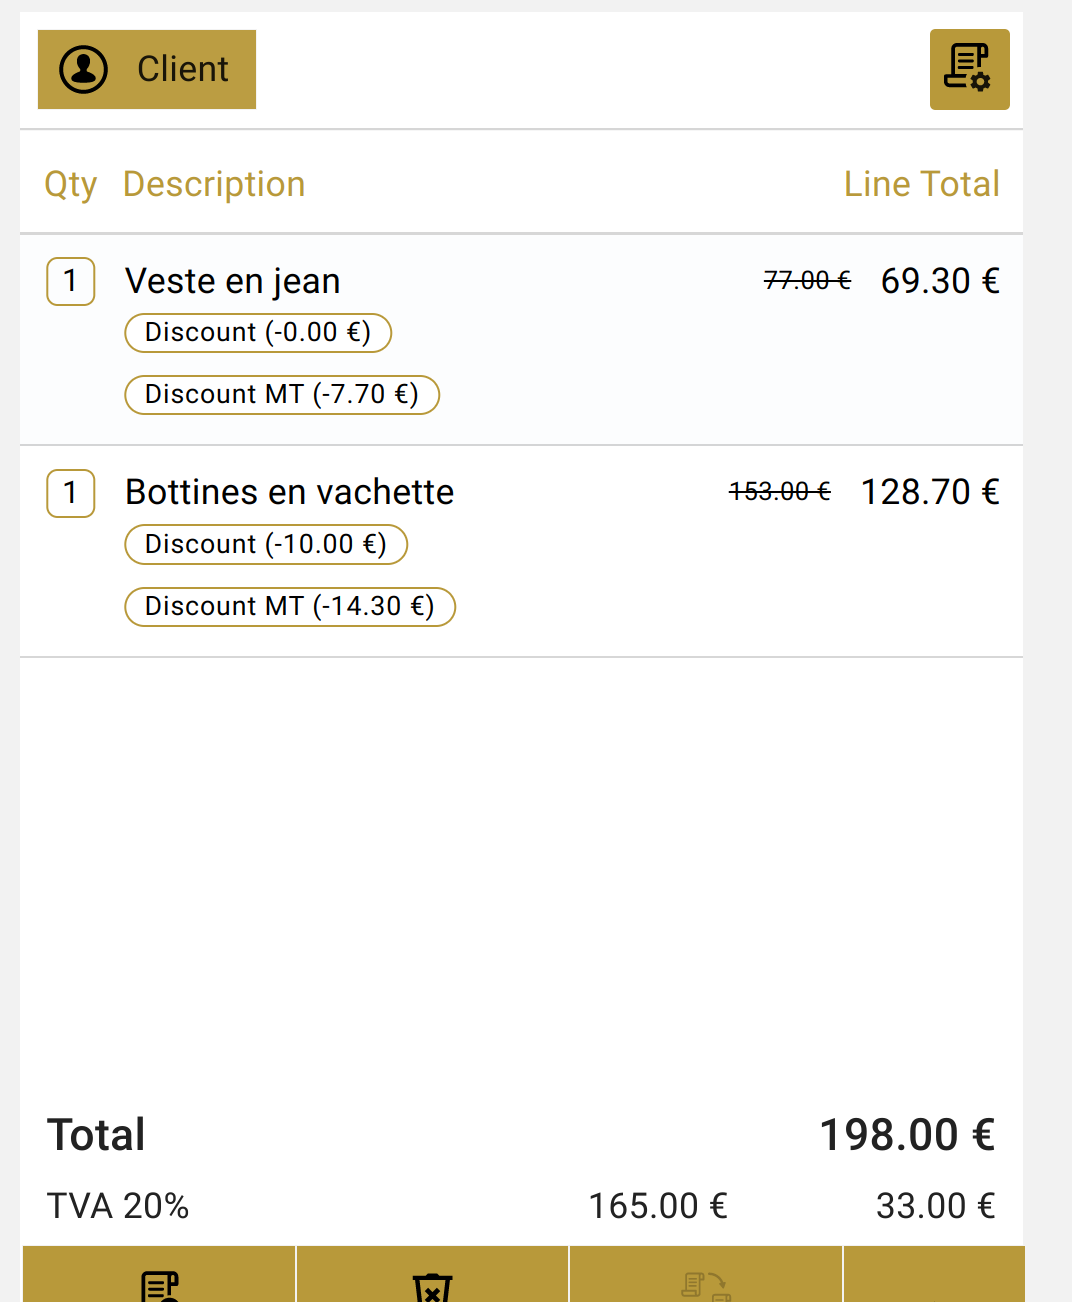The width and height of the screenshot is (1072, 1302).
Task: Open Discount MT (-14.30 €) tag
Action: click(x=290, y=607)
